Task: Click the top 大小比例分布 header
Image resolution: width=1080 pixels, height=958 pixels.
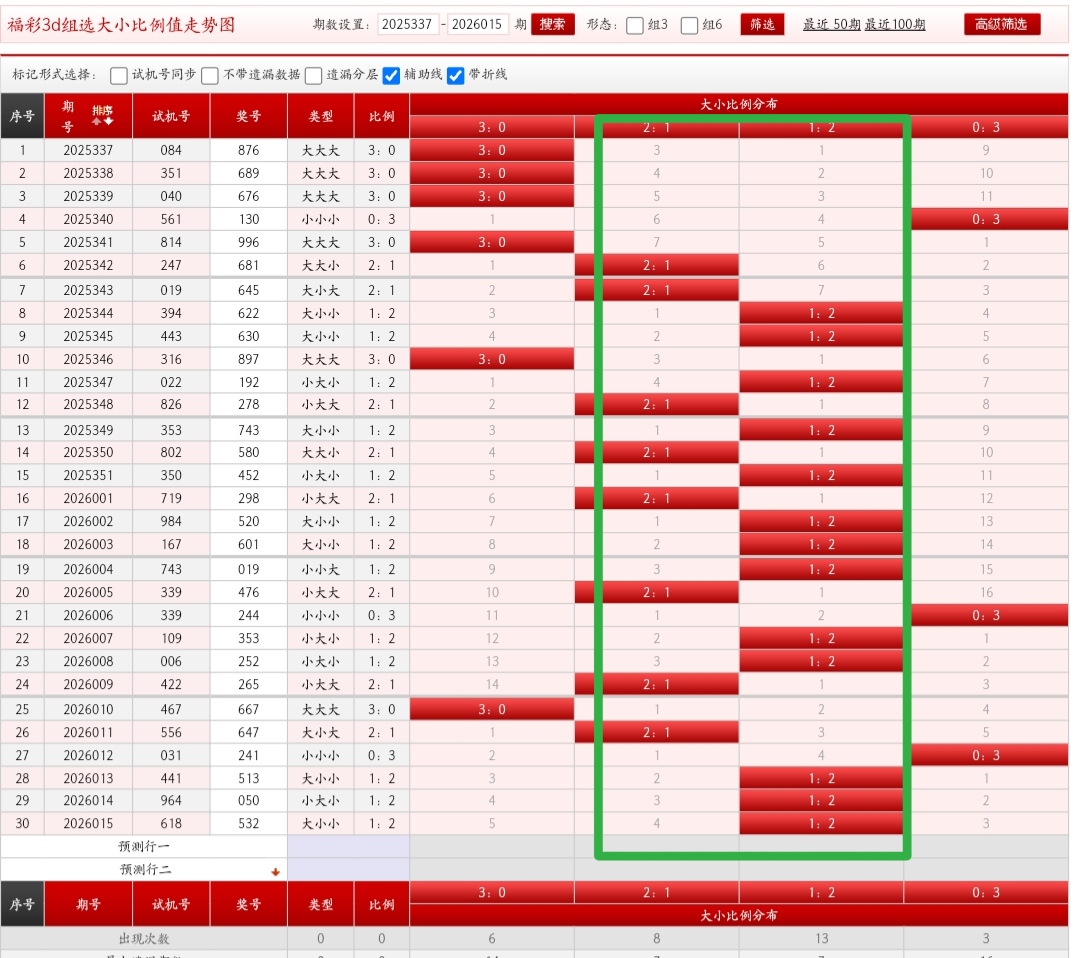Action: click(x=738, y=104)
